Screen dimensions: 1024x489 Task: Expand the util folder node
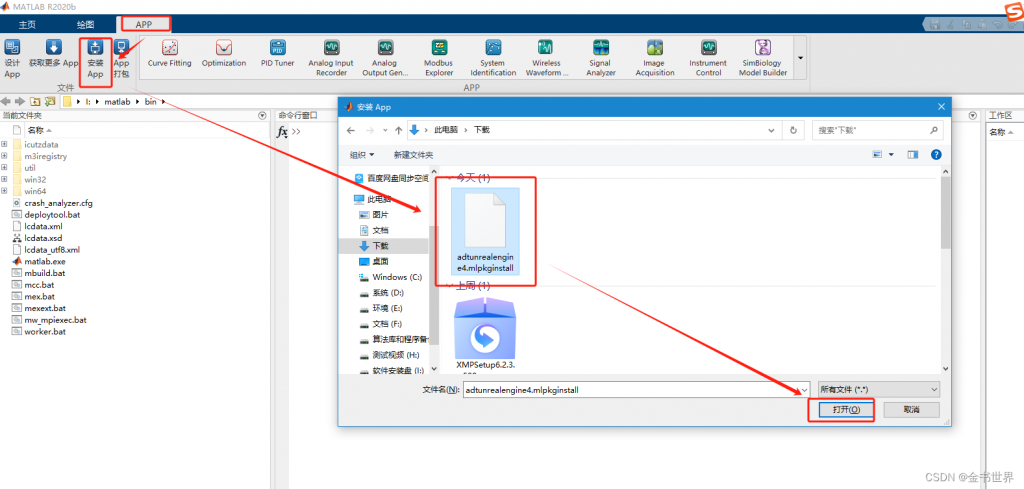(x=5, y=168)
